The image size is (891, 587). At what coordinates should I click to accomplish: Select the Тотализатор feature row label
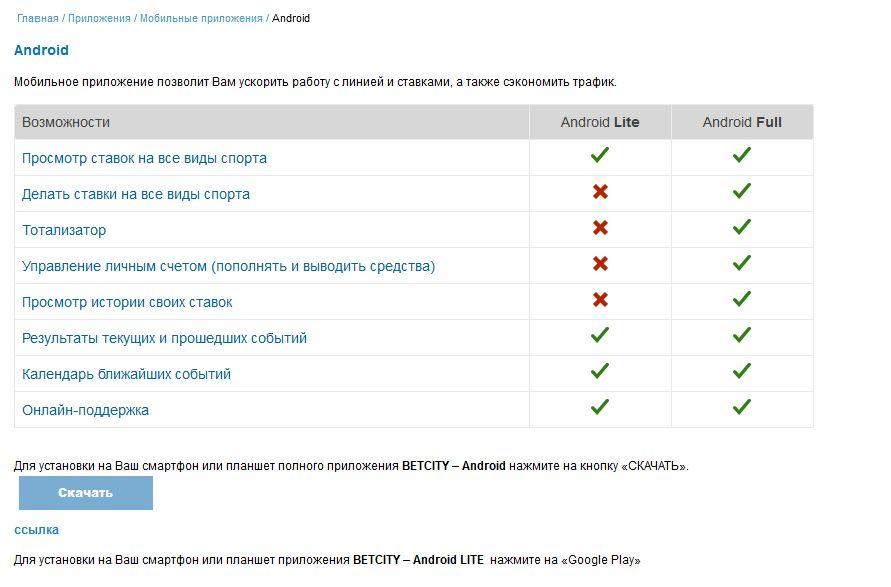tap(64, 230)
